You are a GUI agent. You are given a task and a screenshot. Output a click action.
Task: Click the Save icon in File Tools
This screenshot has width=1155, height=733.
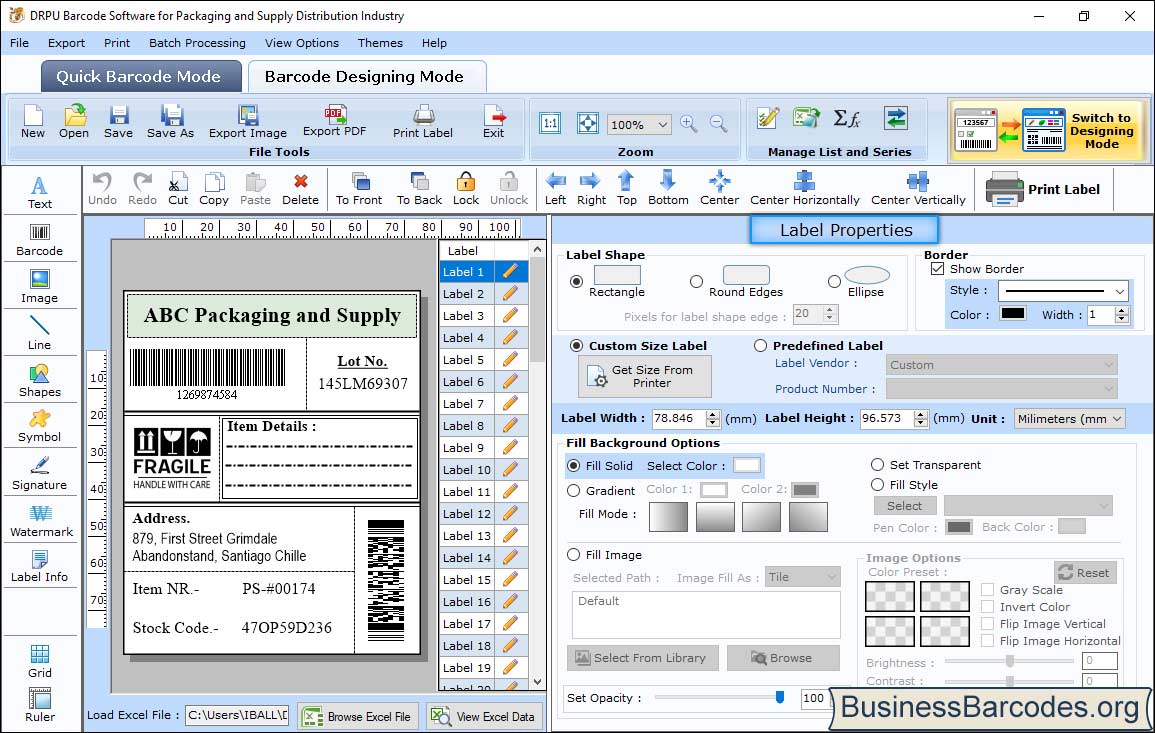[x=119, y=122]
